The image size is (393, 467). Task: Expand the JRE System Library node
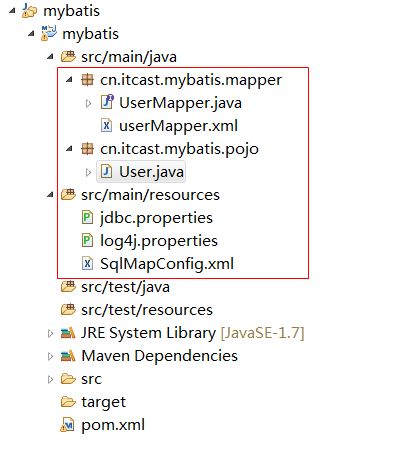click(x=50, y=333)
